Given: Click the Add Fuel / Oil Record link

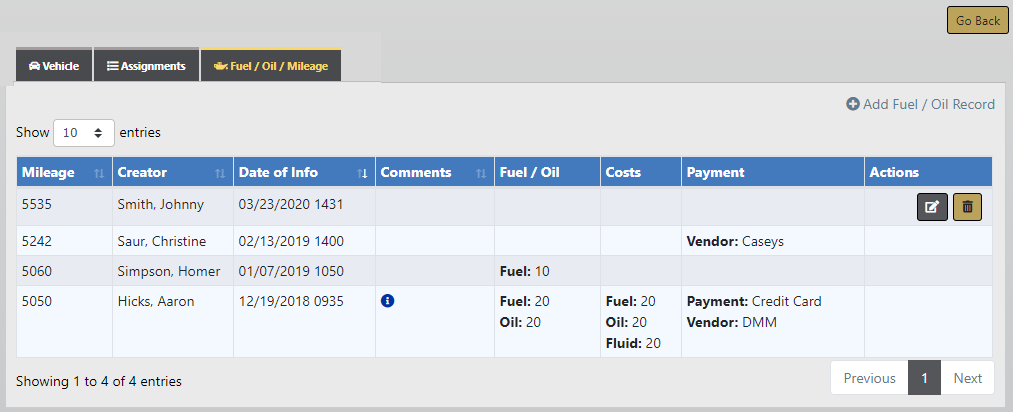Looking at the screenshot, I should pos(928,104).
